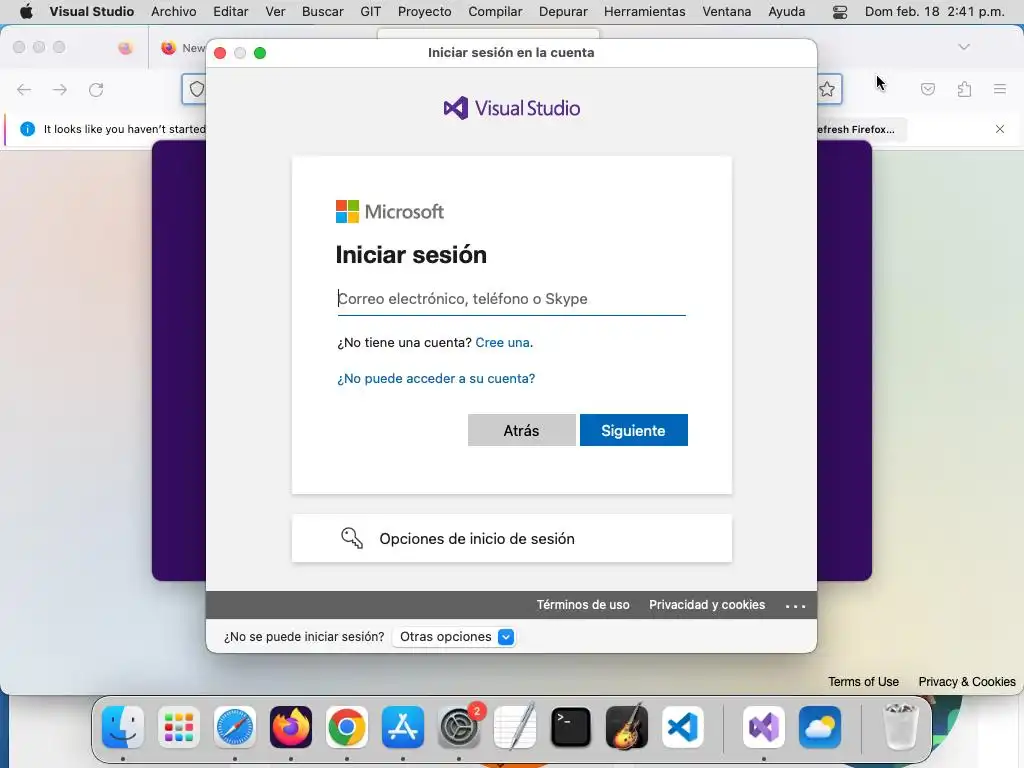Open the Buscar menu
The image size is (1024, 768).
pyautogui.click(x=323, y=11)
